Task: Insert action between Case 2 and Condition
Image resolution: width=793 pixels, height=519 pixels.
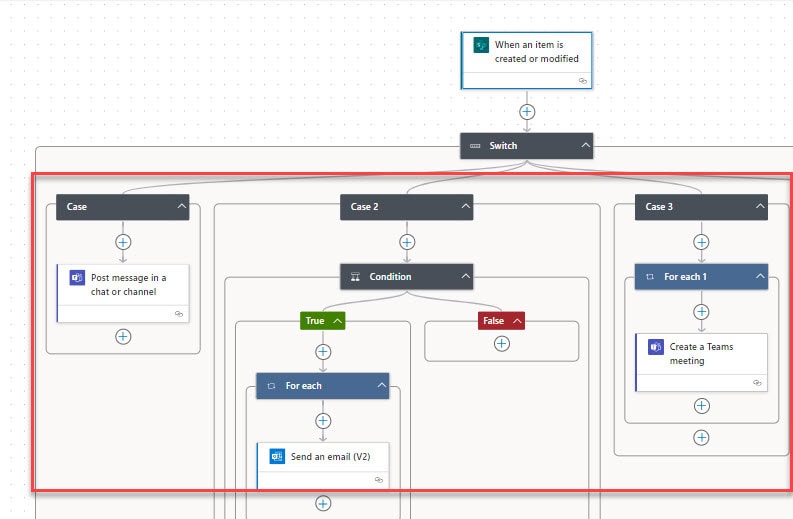Action: point(407,242)
